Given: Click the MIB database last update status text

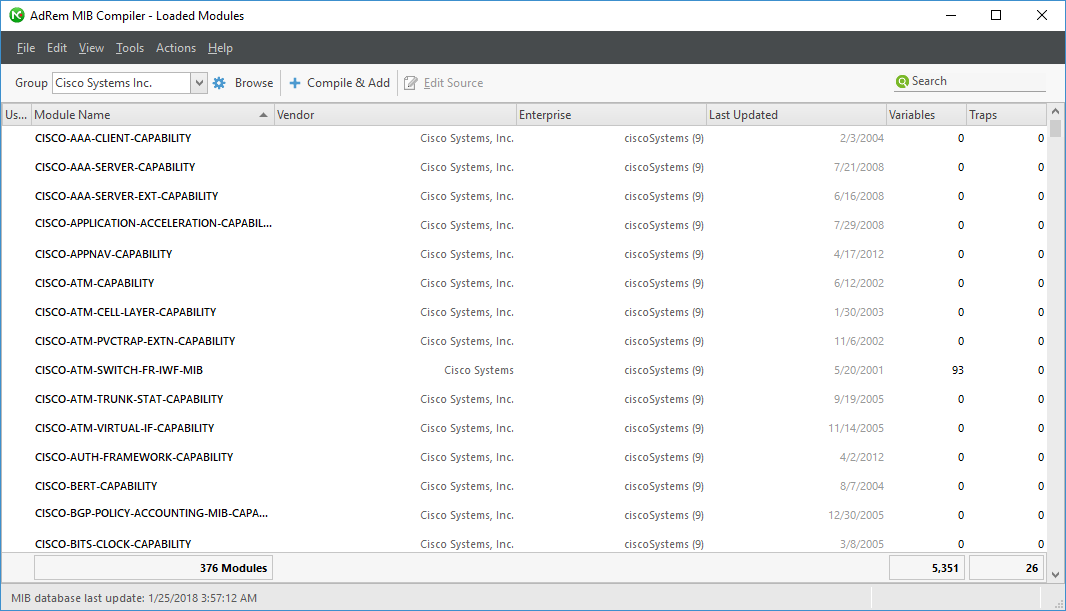Looking at the screenshot, I should click(134, 598).
